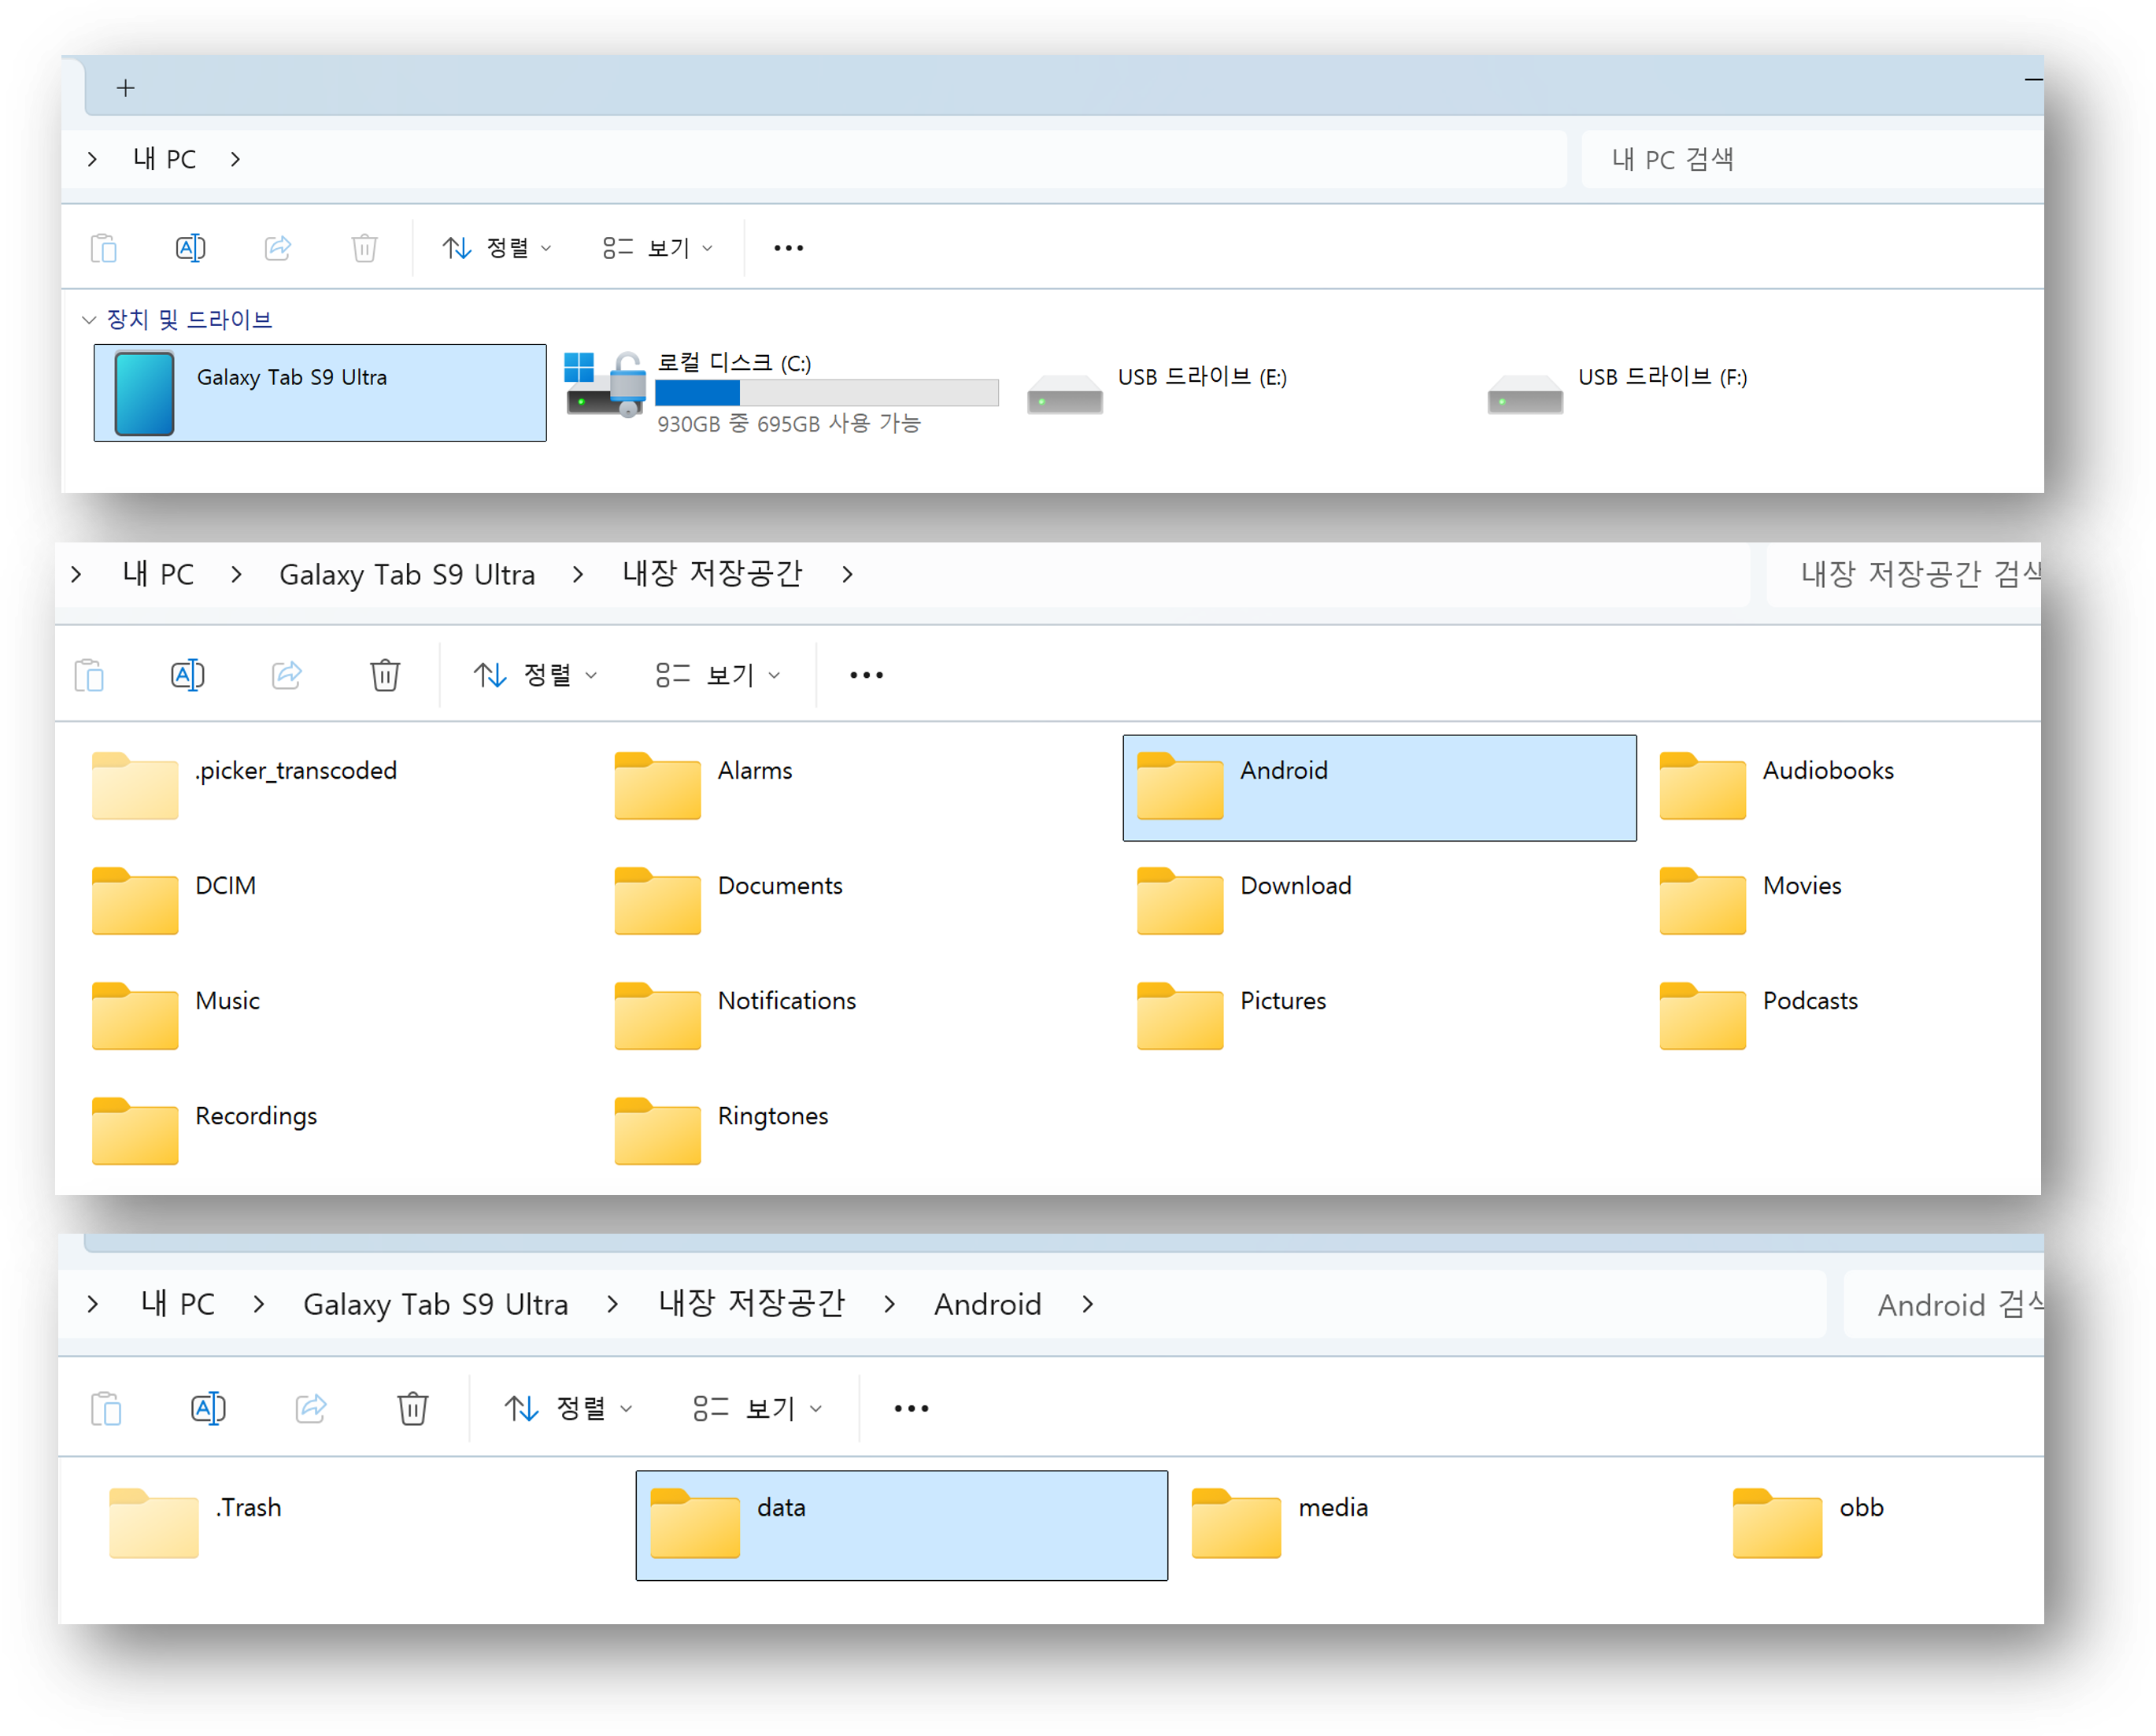The image size is (2156, 1736).
Task: Click the Rename icon in the bottom window
Action: click(x=208, y=1409)
